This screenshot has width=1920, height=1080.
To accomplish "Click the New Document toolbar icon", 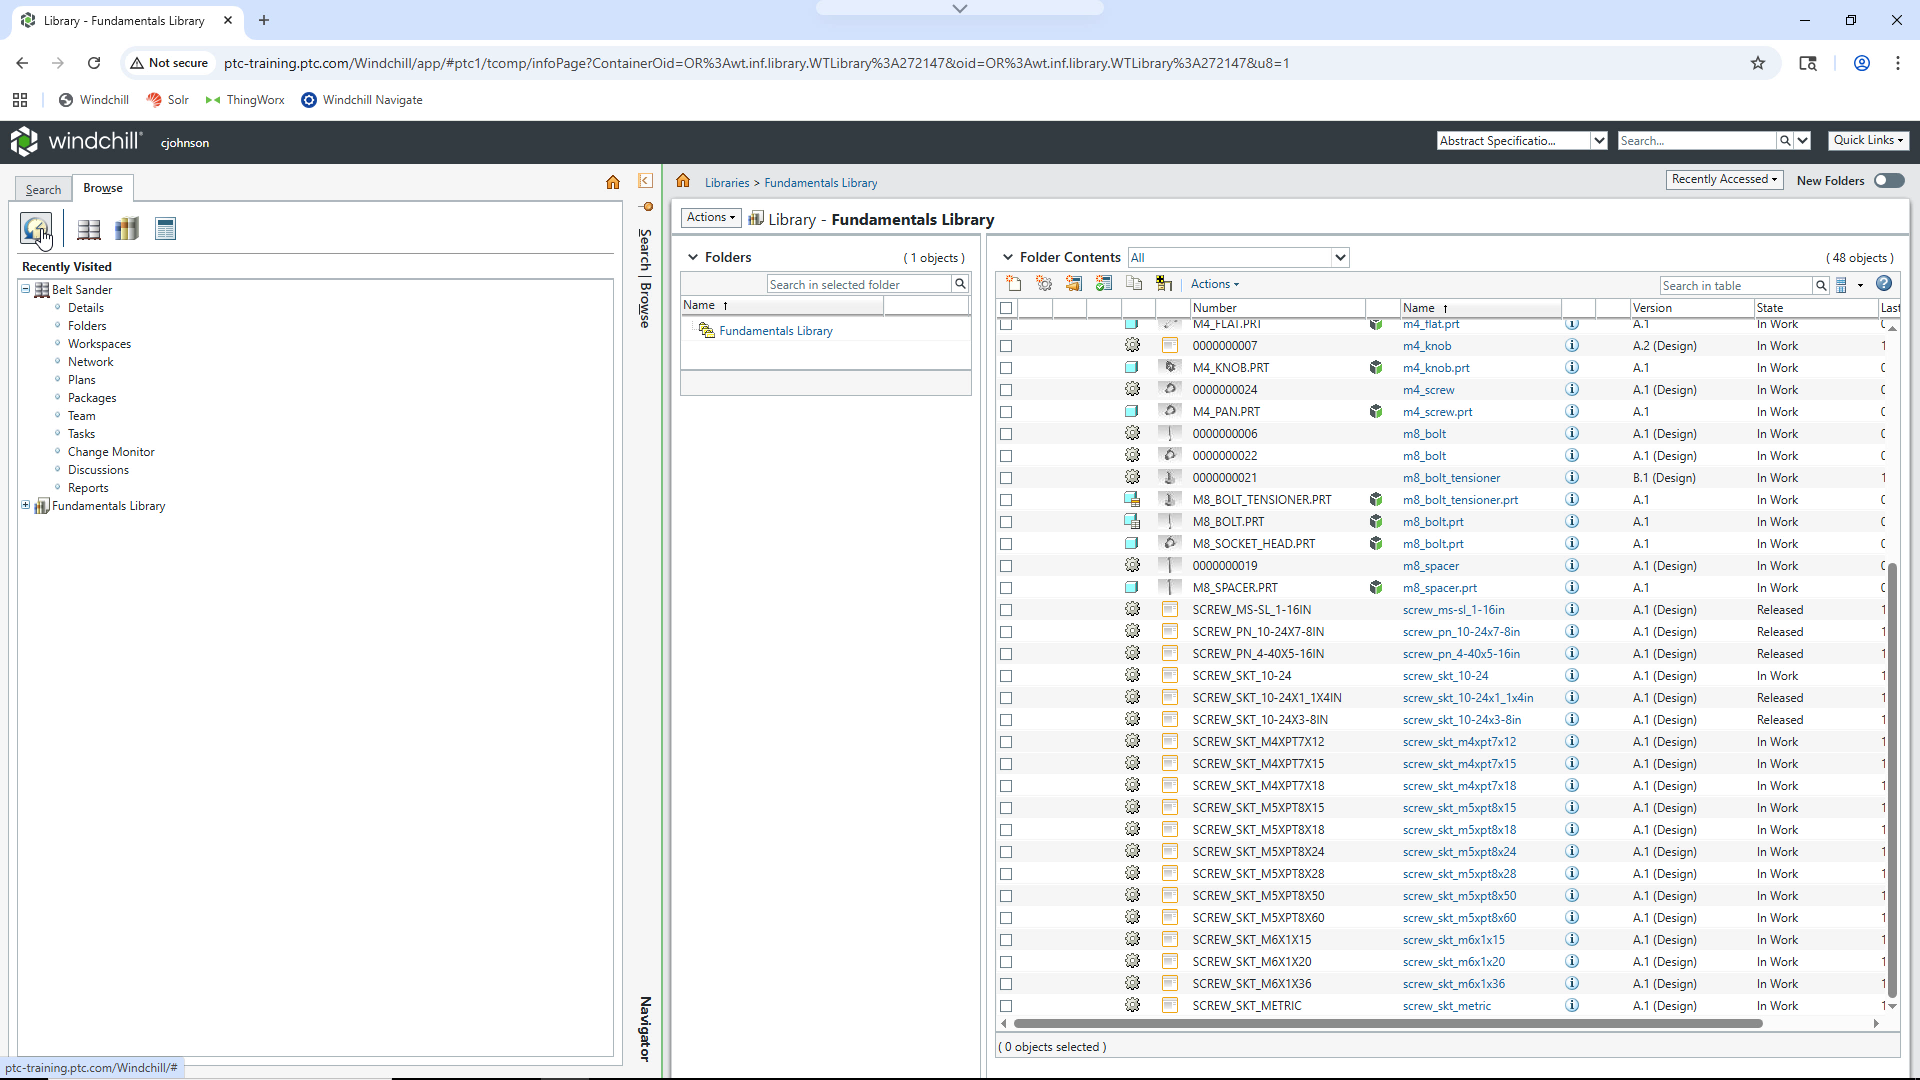I will pyautogui.click(x=1014, y=284).
